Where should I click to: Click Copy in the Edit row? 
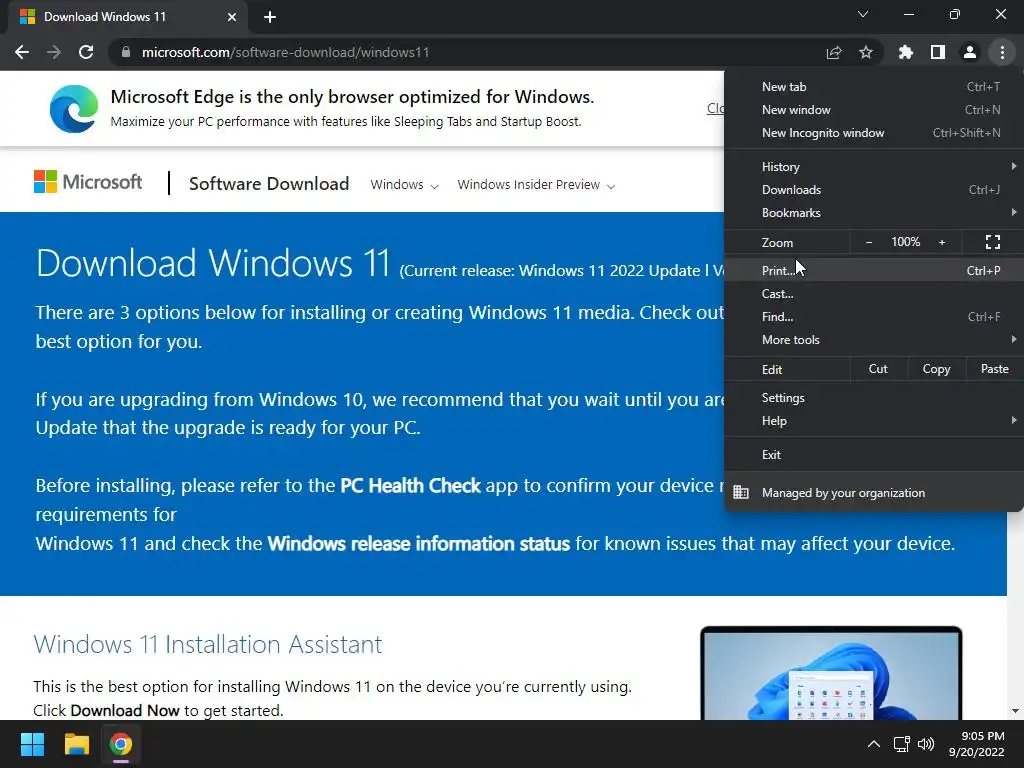(x=936, y=369)
